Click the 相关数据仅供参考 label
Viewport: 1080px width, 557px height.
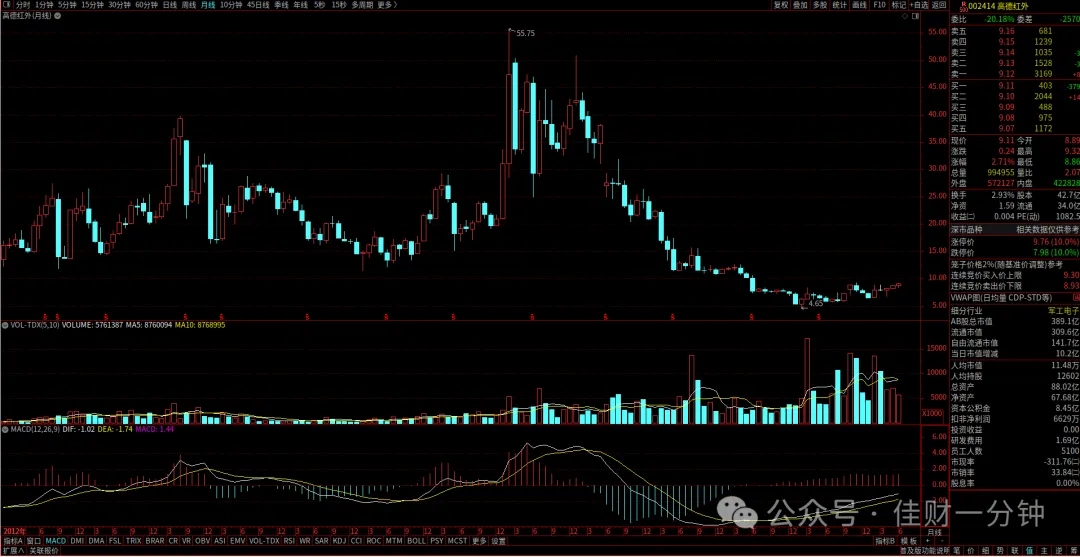click(1046, 229)
